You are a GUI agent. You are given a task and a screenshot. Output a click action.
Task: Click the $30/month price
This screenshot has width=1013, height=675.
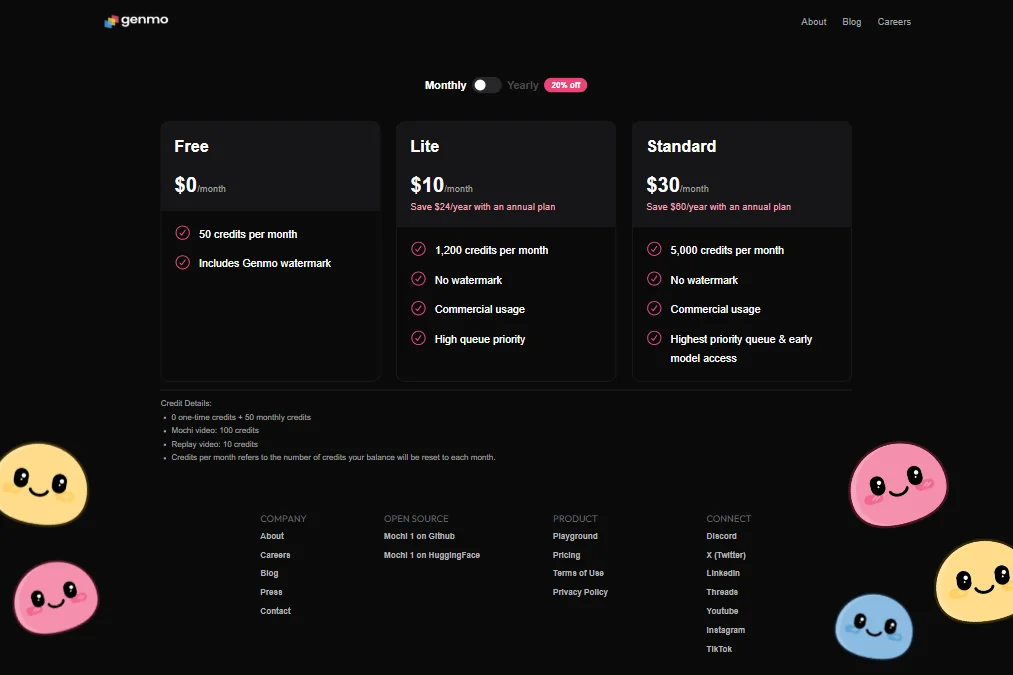[677, 185]
